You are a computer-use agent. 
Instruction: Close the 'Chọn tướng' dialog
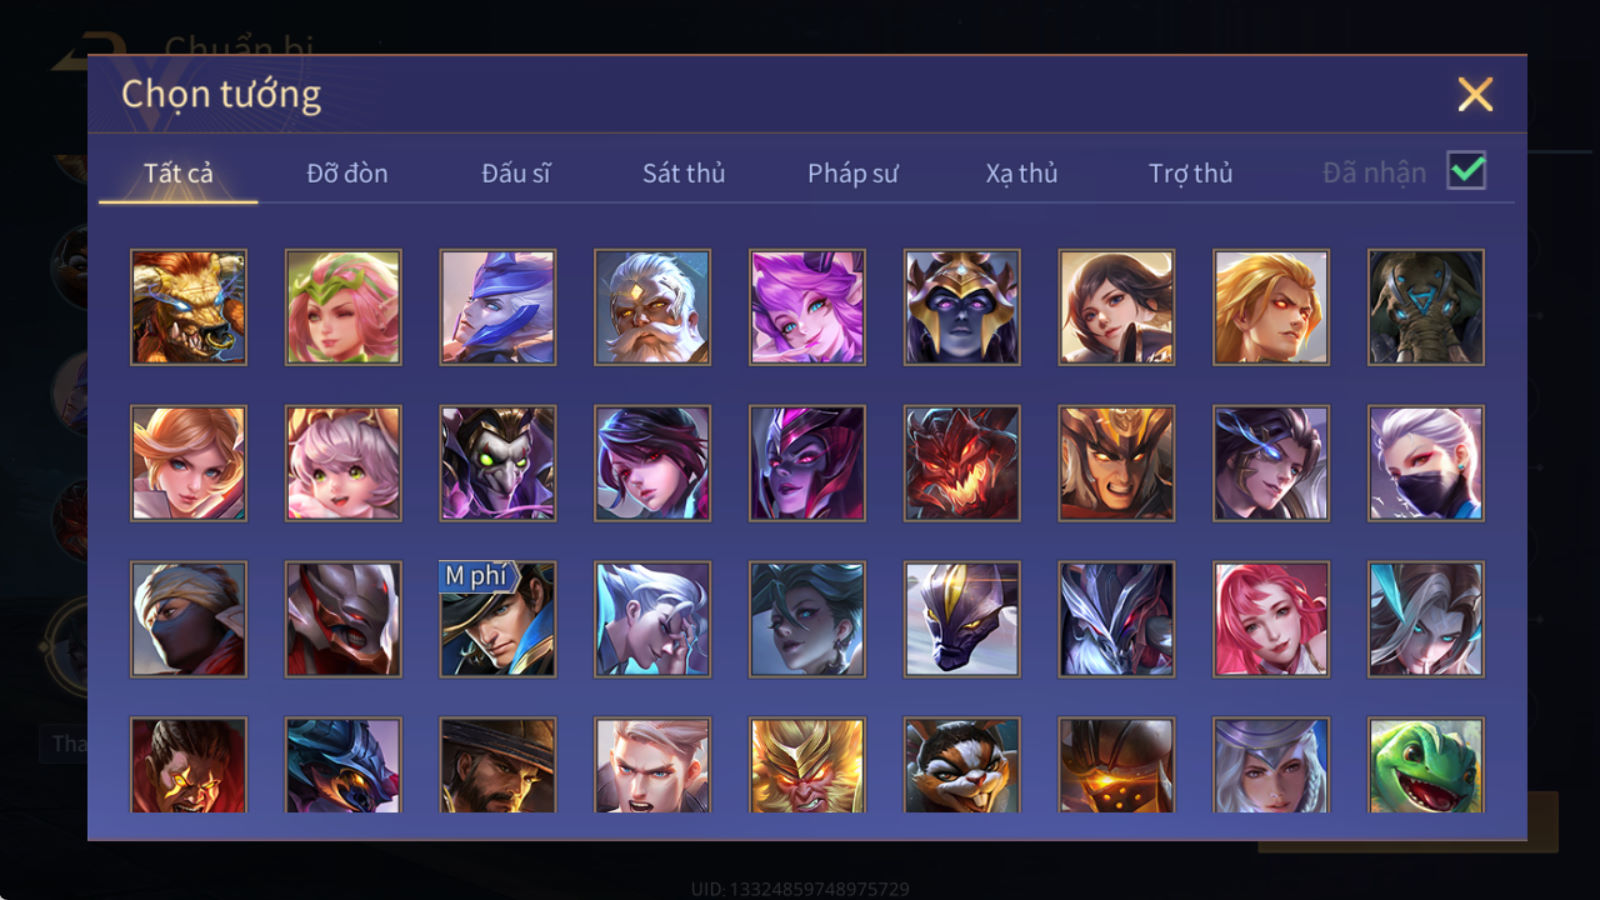pos(1475,95)
